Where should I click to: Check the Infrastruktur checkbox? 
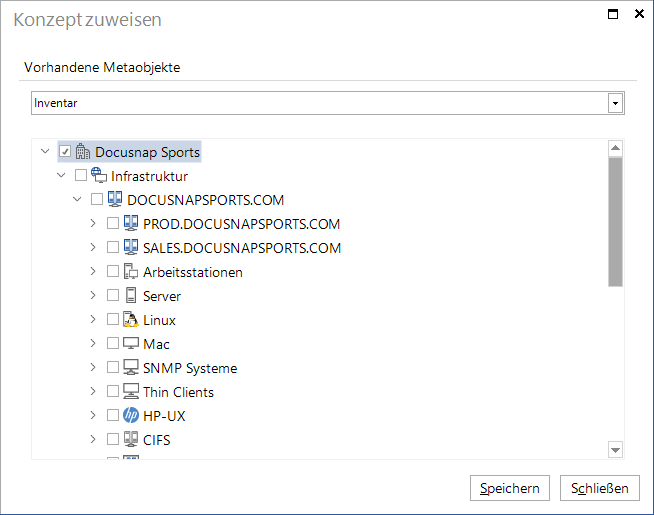80,175
